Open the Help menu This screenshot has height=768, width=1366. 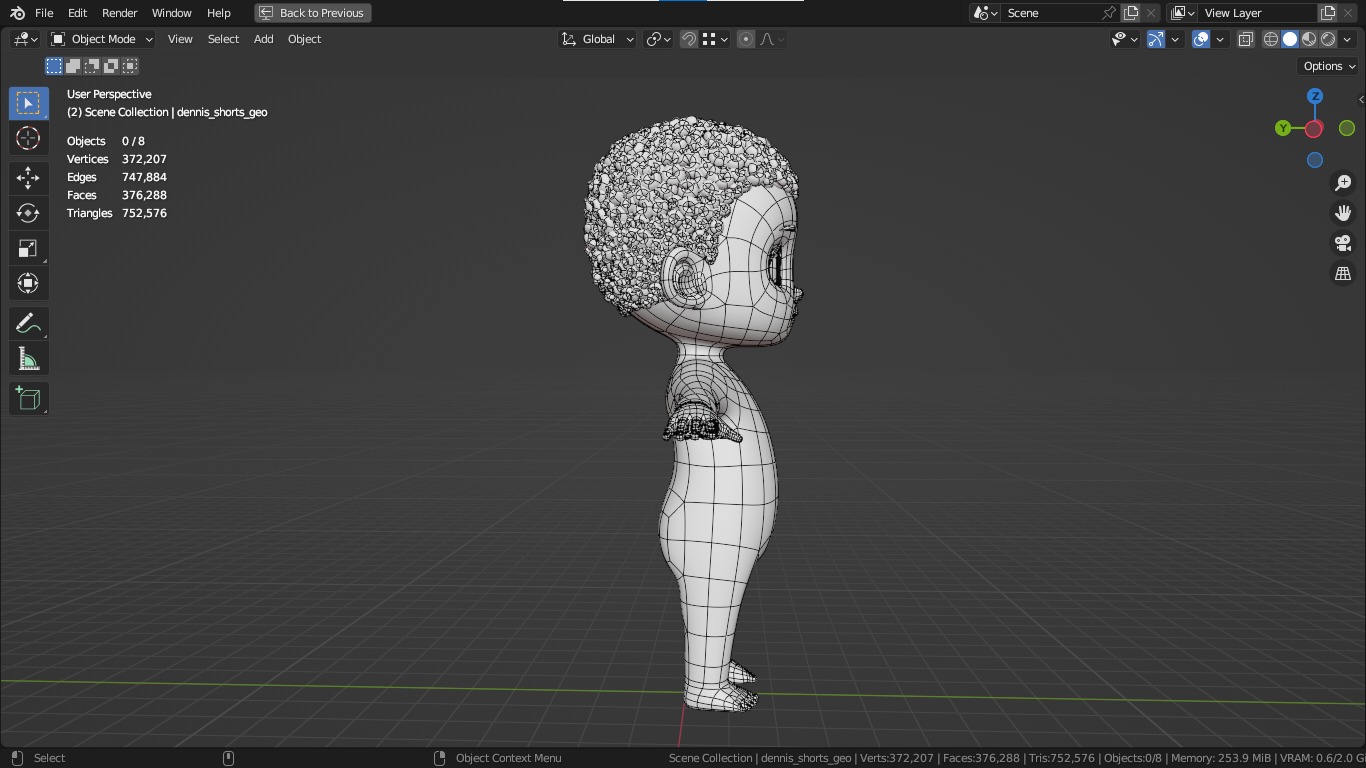[x=218, y=13]
